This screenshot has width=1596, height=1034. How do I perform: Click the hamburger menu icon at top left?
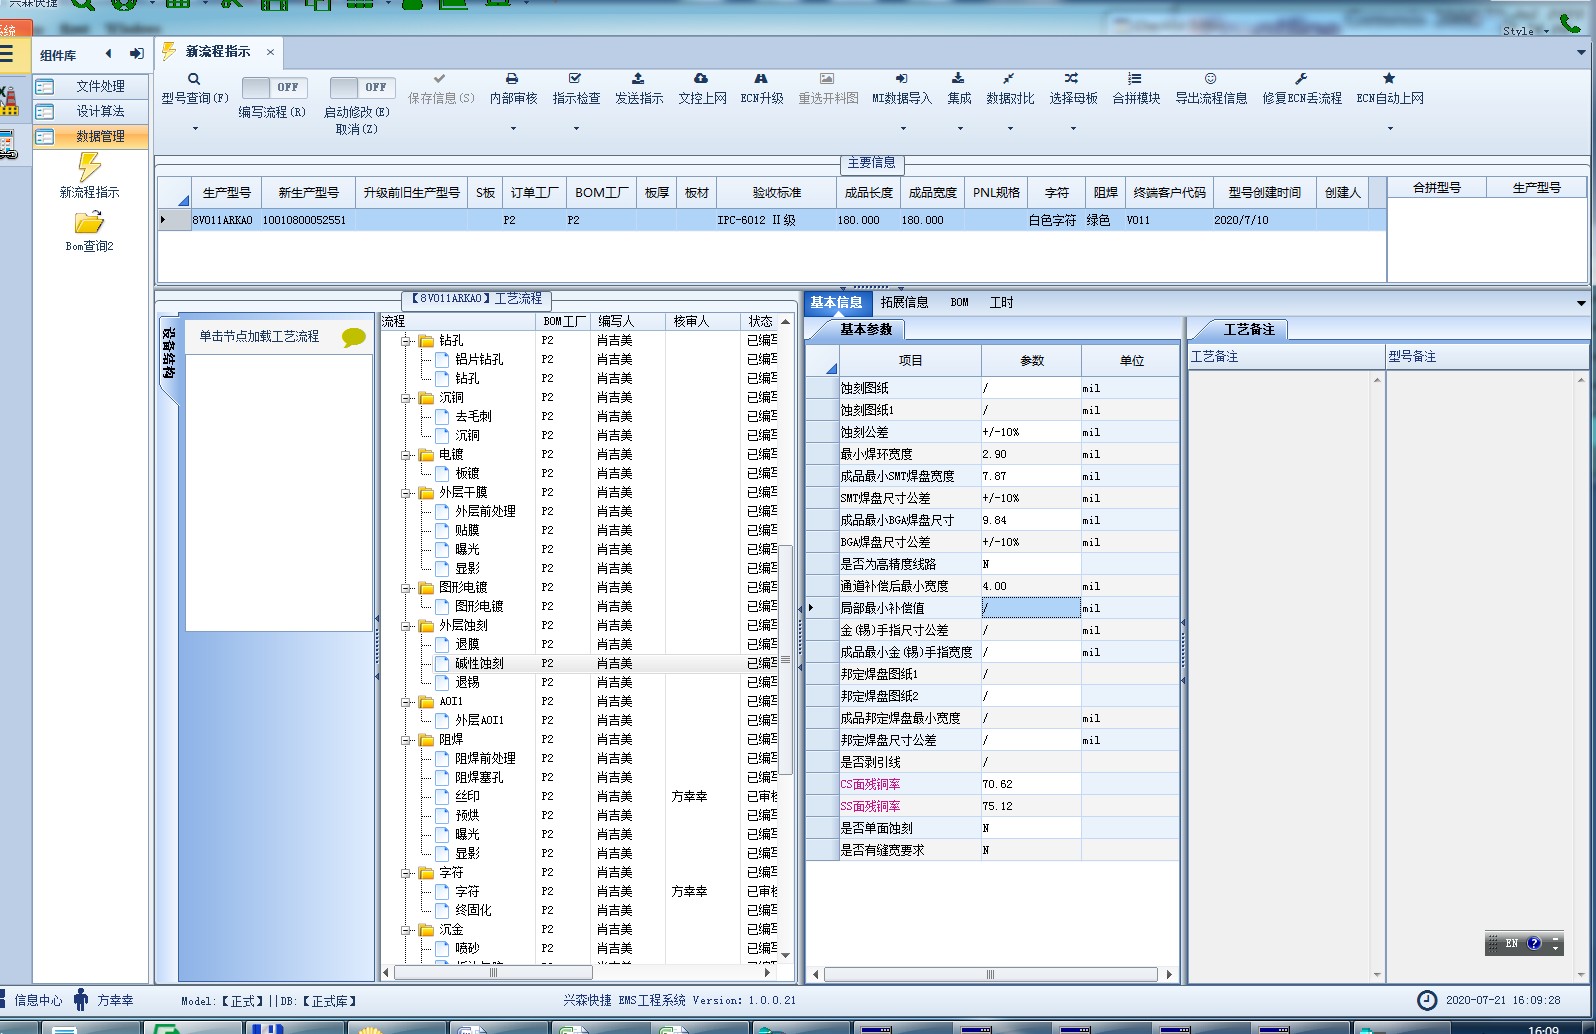pyautogui.click(x=7, y=54)
